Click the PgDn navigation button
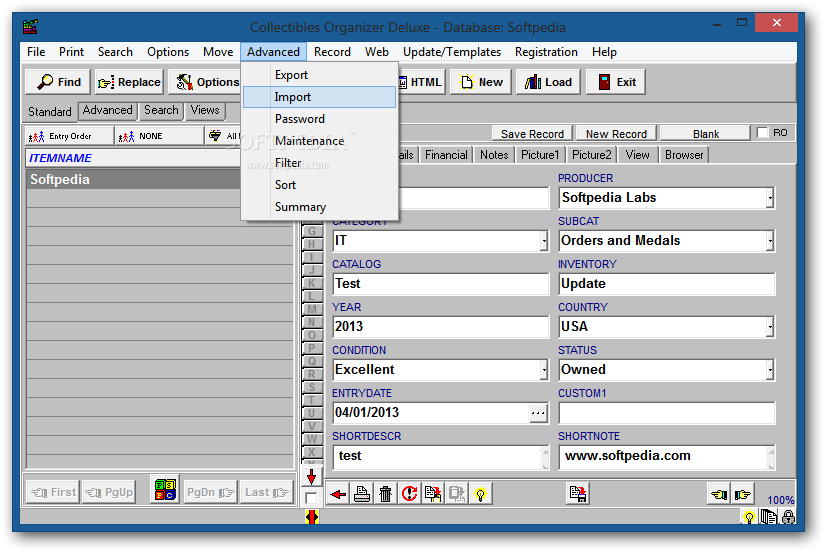 click(210, 493)
